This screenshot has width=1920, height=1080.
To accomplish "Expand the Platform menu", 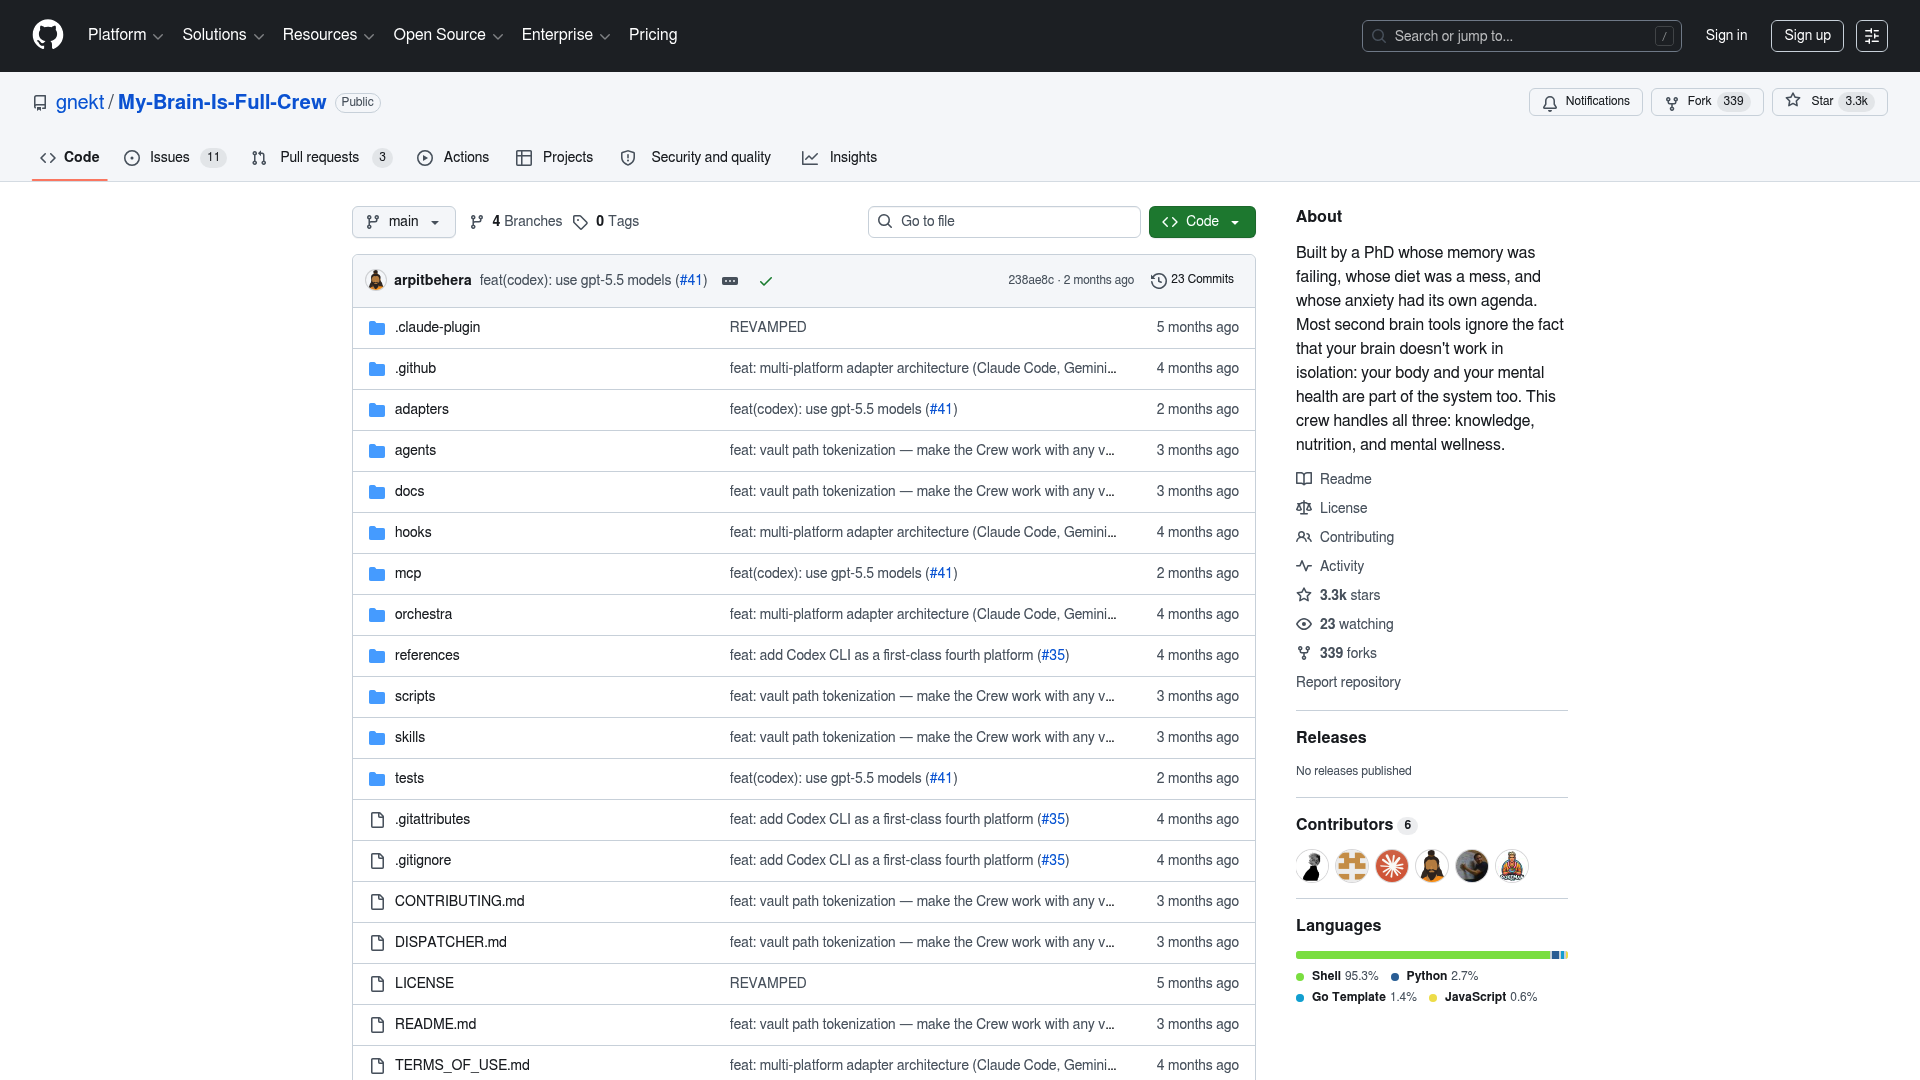I will (x=126, y=35).
